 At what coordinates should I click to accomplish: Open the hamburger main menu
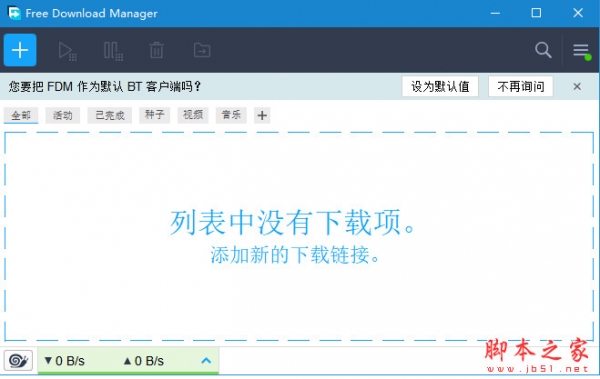(x=581, y=51)
